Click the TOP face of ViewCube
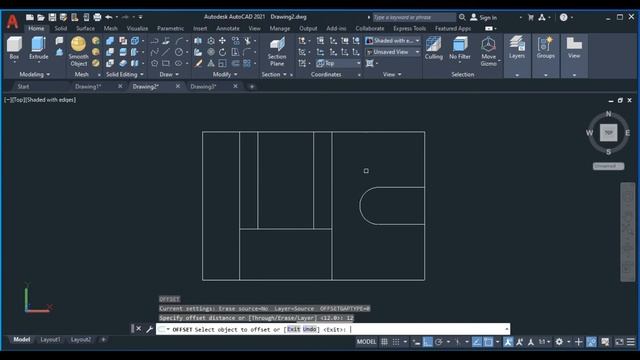 [x=608, y=133]
